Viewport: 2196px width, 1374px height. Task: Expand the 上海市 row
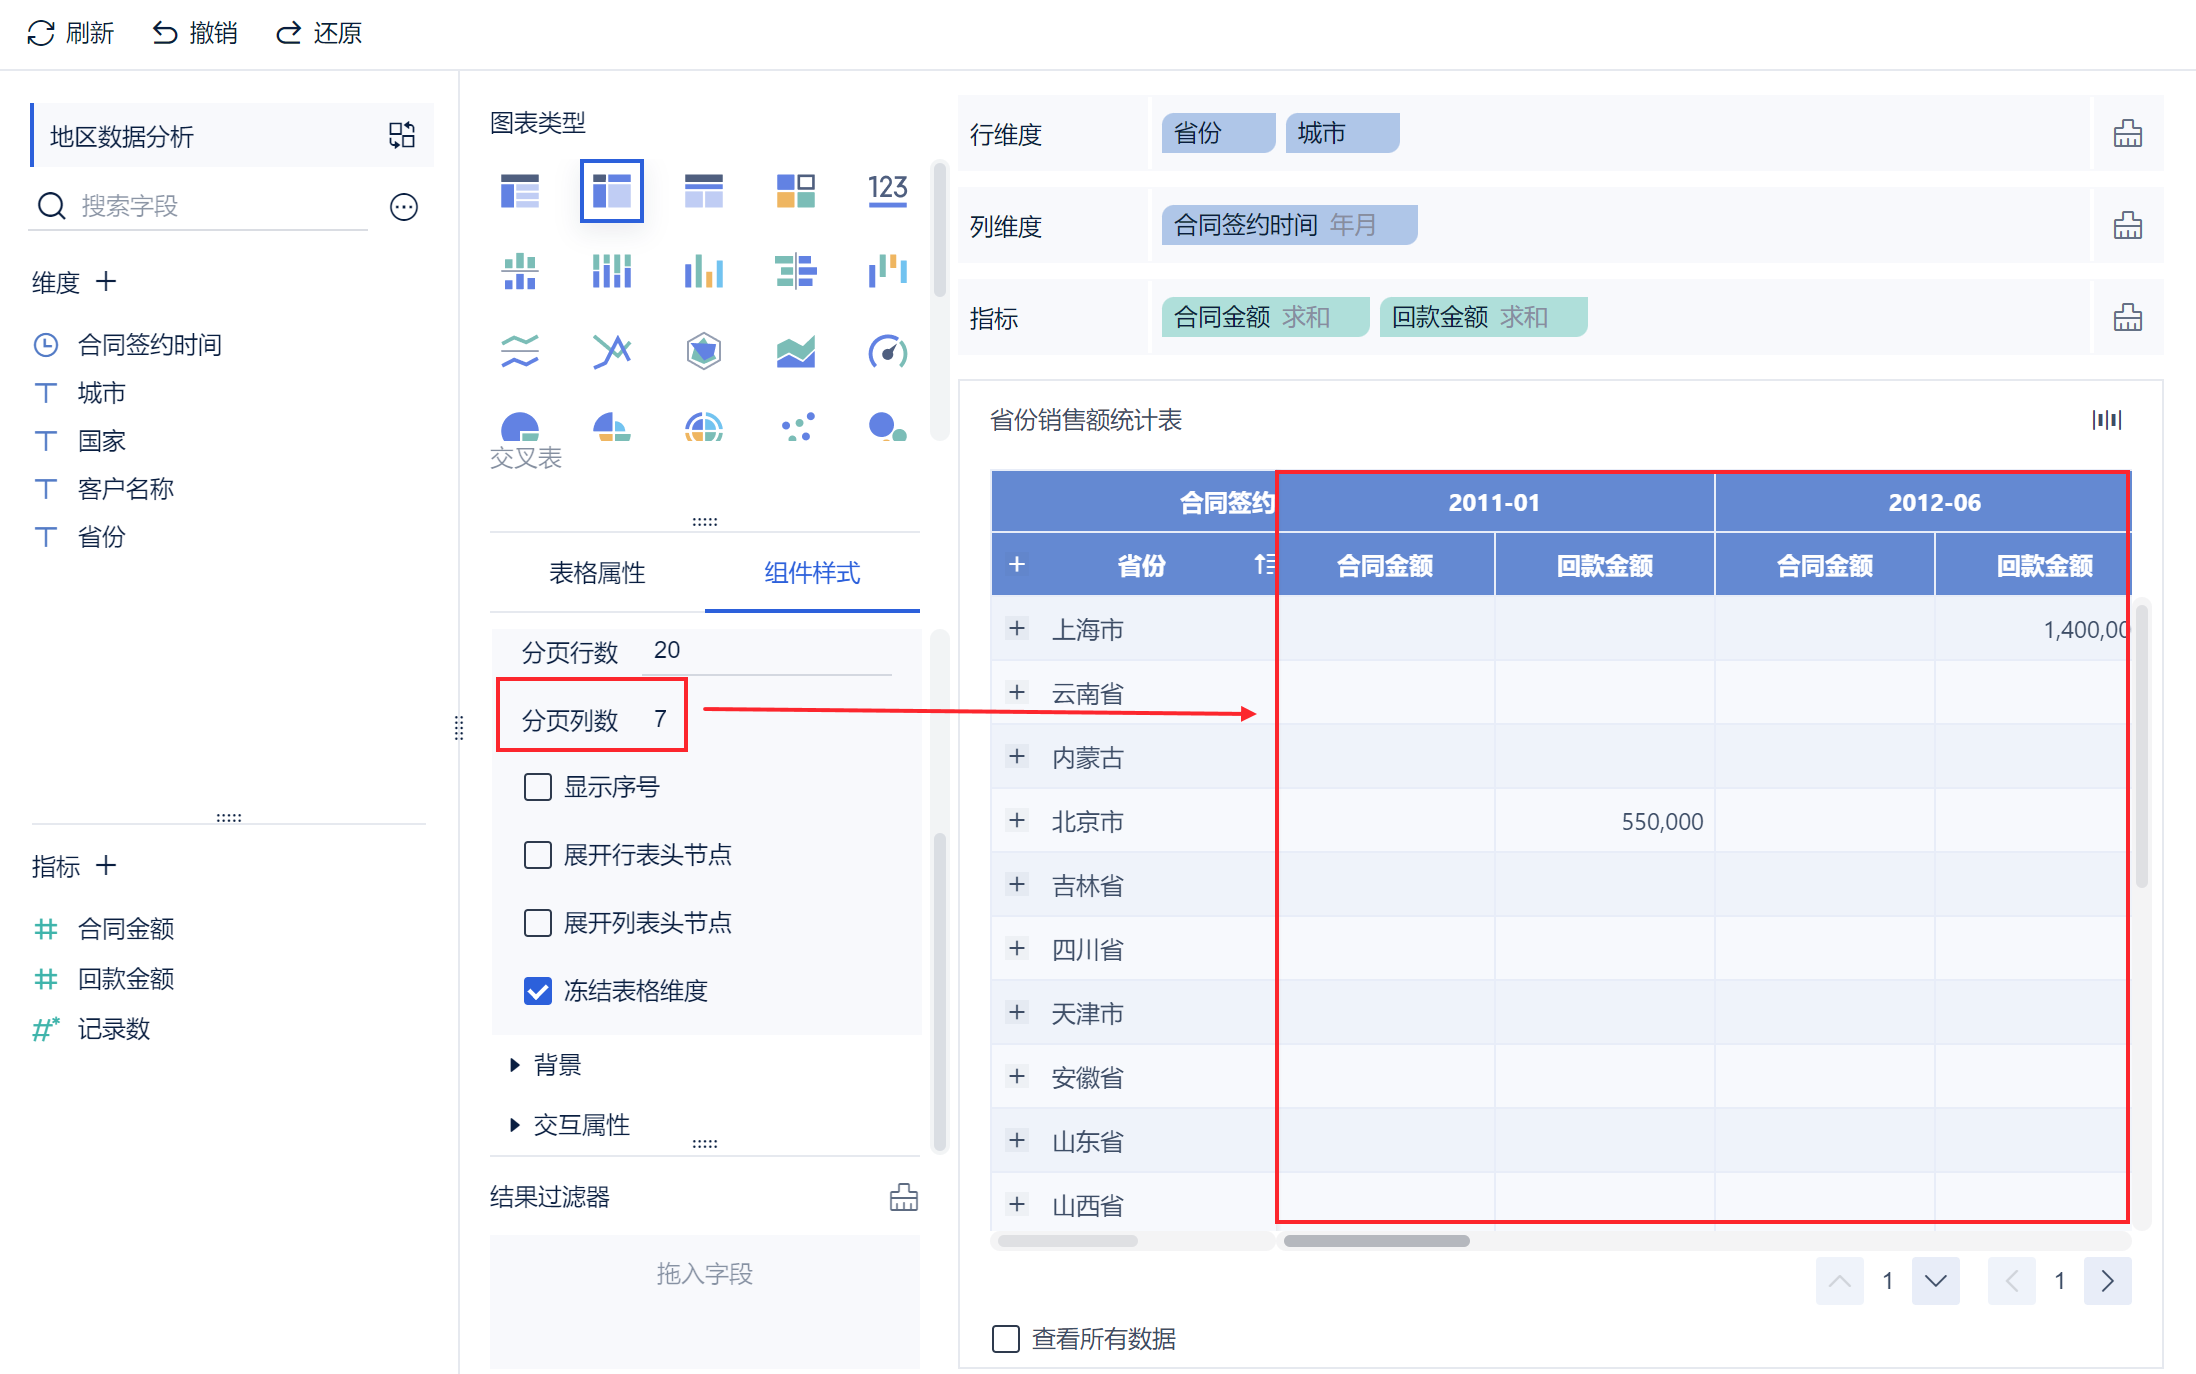pos(1017,628)
